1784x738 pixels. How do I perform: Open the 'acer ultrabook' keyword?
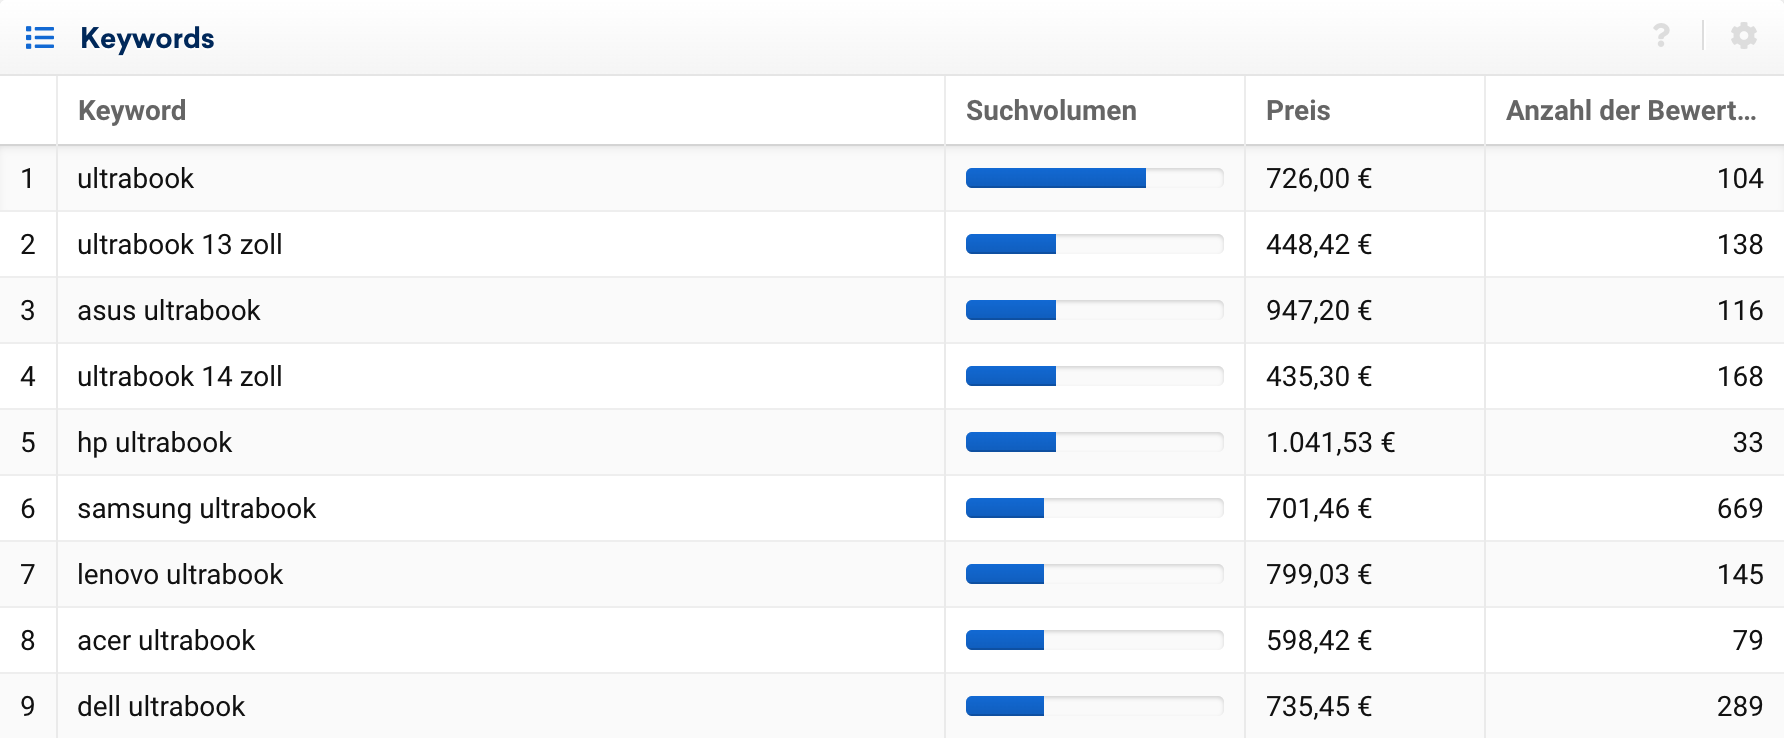tap(166, 640)
